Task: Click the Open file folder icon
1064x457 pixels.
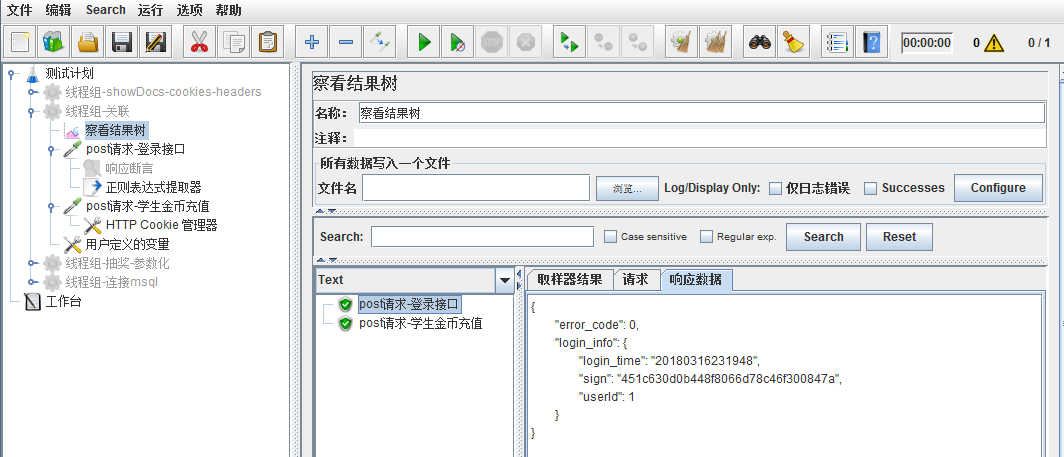Action: [88, 43]
